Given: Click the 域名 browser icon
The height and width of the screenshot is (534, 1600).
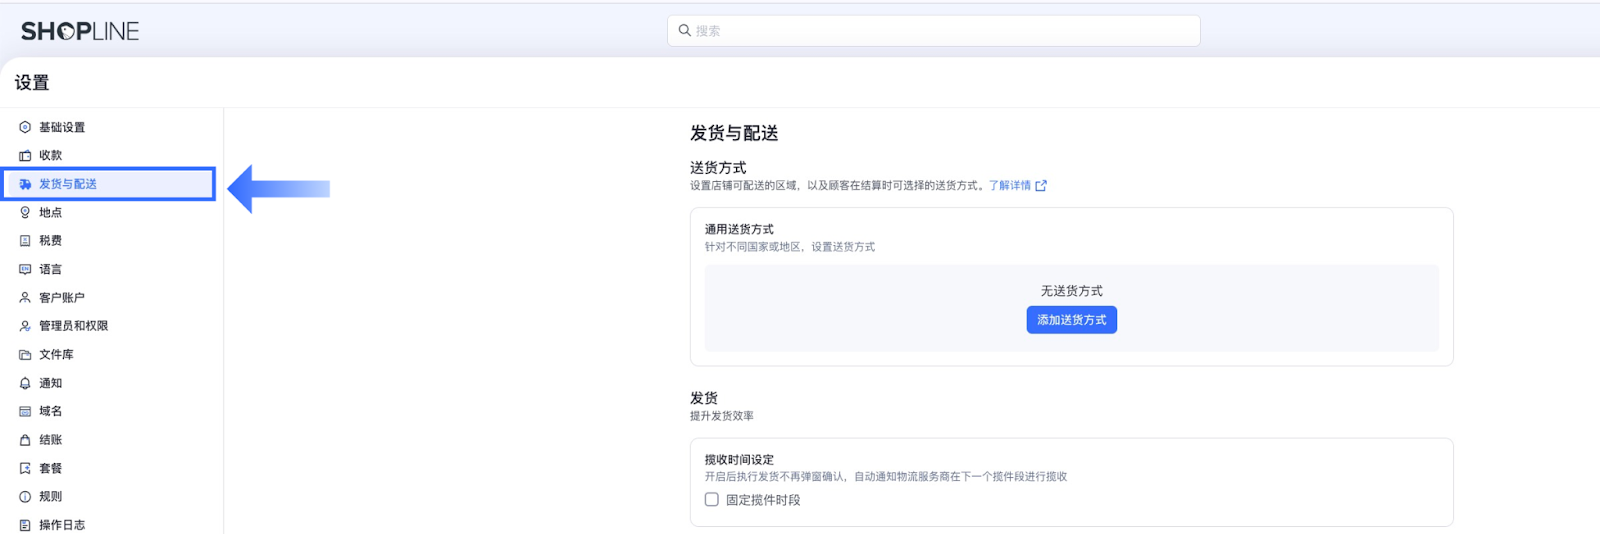Looking at the screenshot, I should point(25,411).
